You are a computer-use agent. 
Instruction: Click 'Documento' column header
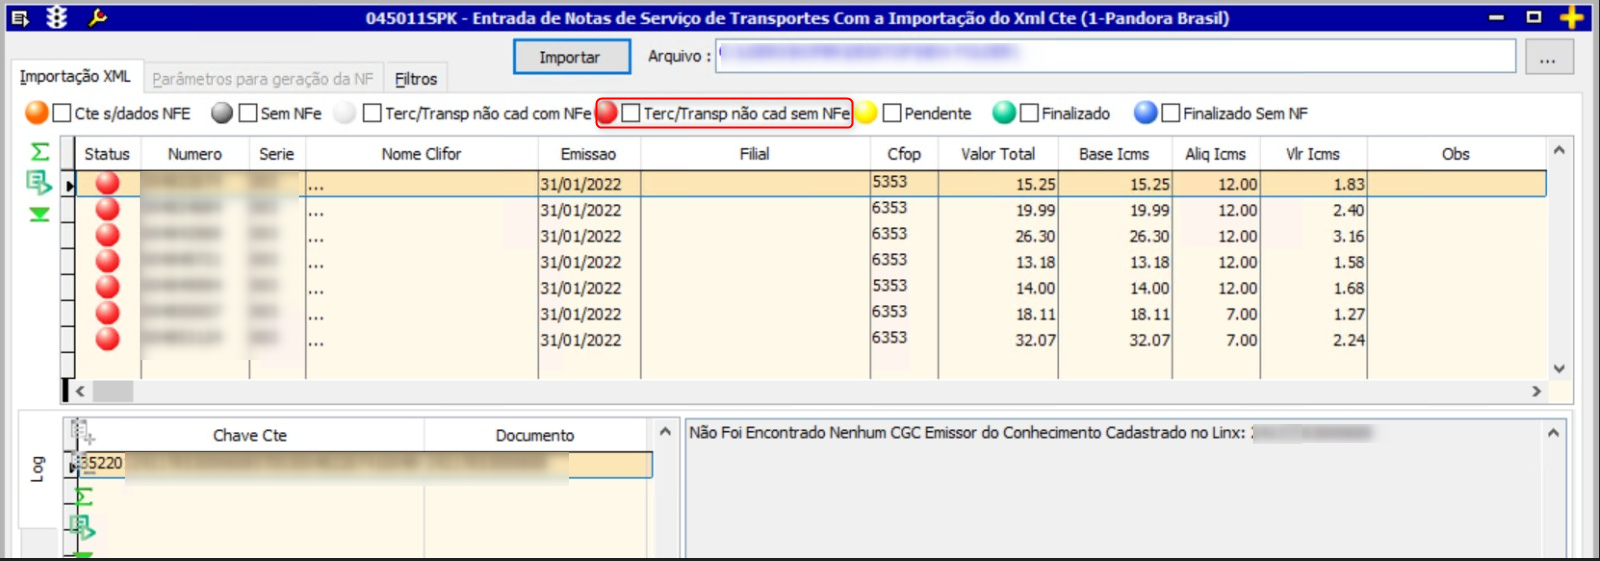click(x=535, y=435)
